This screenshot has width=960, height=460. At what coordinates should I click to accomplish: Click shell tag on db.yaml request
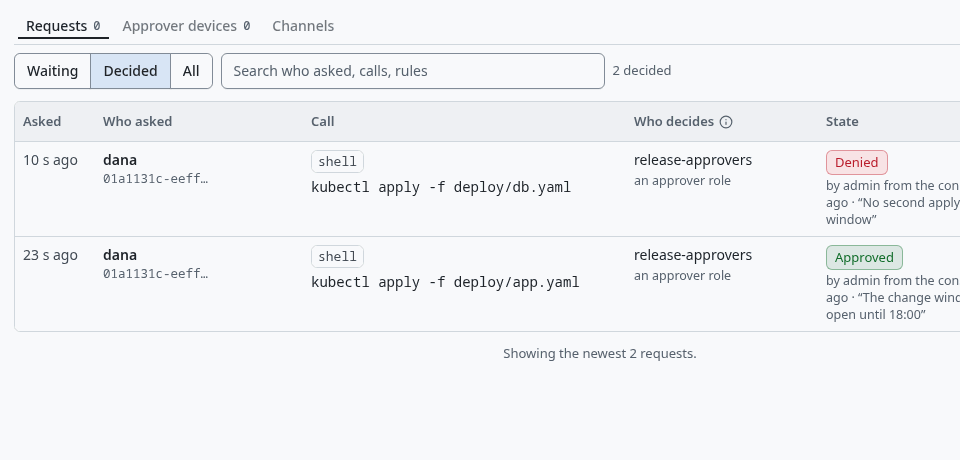[x=337, y=162]
